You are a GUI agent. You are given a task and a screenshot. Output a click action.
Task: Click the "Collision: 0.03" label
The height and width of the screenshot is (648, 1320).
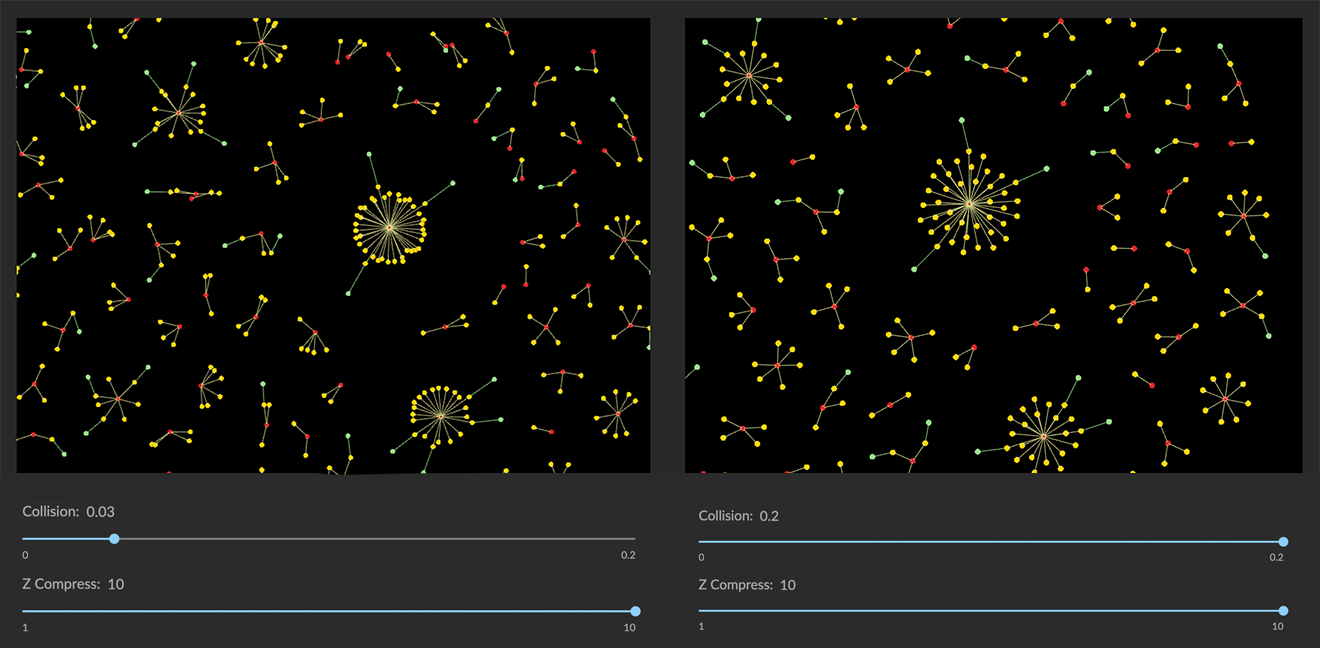69,511
